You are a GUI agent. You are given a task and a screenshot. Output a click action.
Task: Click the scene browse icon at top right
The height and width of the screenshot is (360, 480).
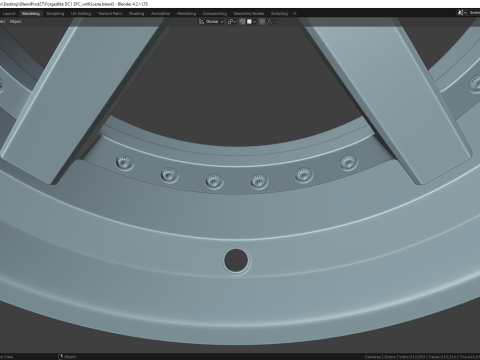coord(462,13)
